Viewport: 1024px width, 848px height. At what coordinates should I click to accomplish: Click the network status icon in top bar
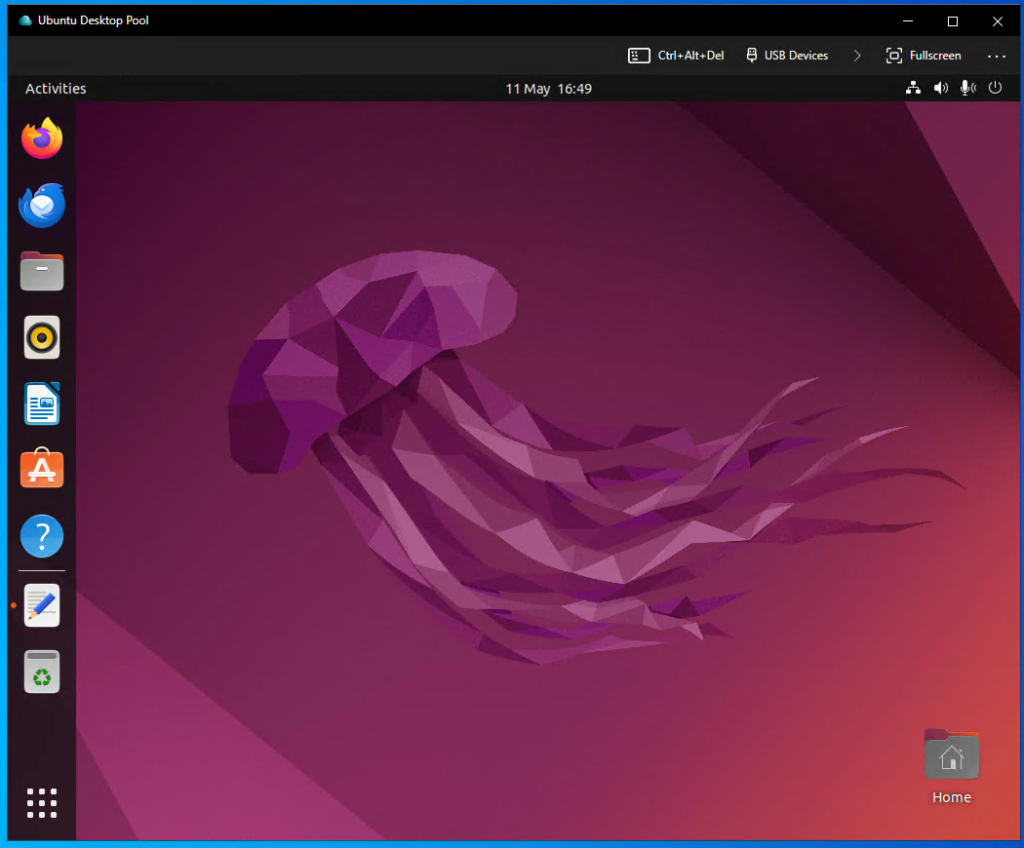point(913,88)
